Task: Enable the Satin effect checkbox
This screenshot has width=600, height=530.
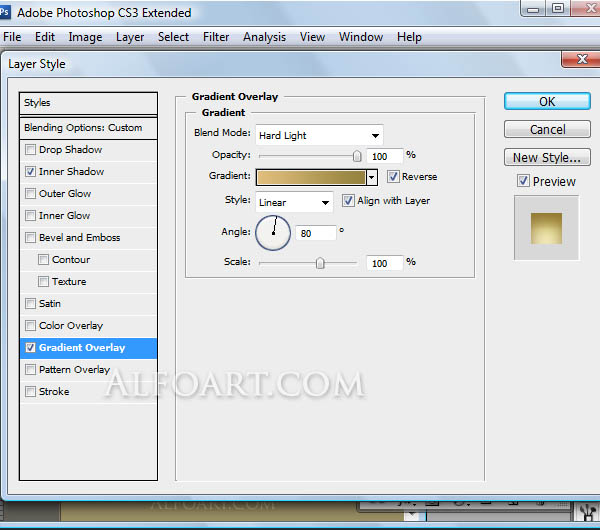Action: pyautogui.click(x=30, y=303)
